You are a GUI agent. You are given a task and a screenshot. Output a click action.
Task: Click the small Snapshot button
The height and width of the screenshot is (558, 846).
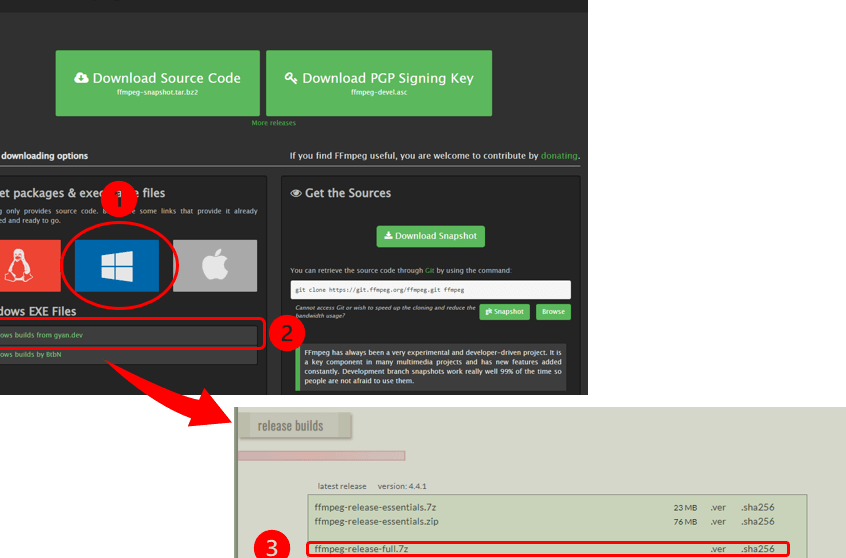point(504,312)
